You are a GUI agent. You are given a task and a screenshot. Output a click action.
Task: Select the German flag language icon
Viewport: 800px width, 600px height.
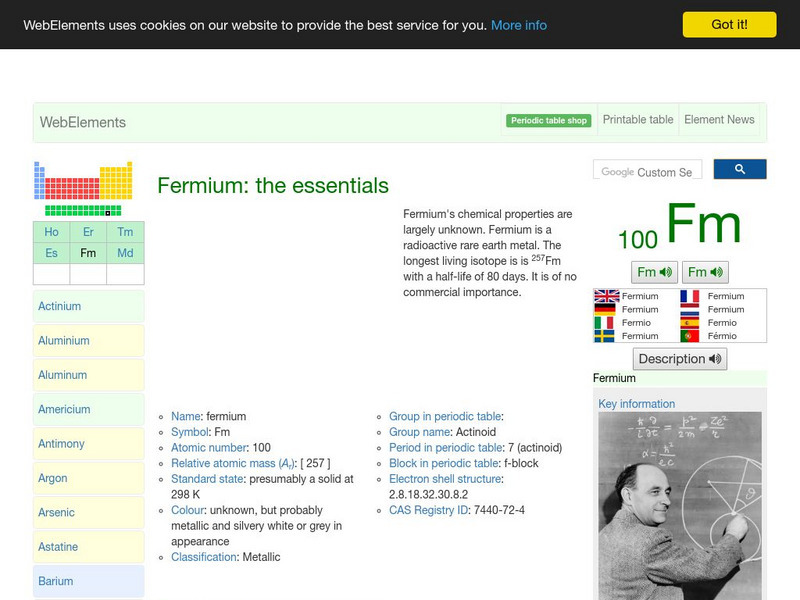pos(606,310)
